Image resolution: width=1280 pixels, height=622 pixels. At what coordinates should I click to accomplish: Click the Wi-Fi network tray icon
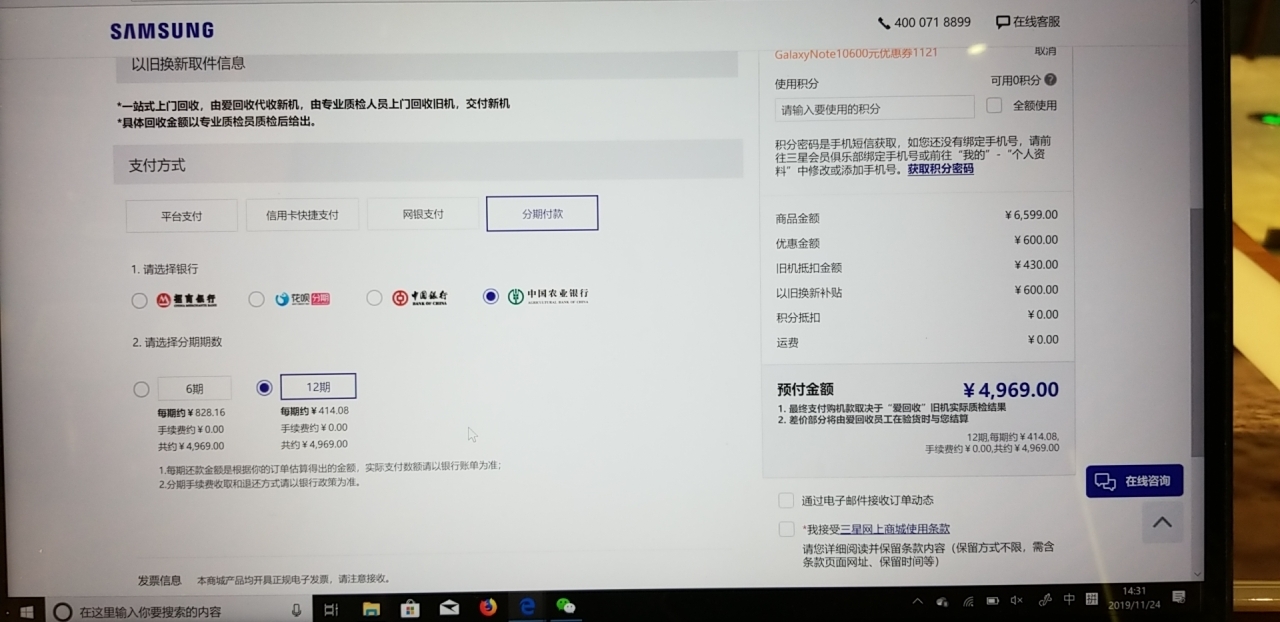(968, 601)
